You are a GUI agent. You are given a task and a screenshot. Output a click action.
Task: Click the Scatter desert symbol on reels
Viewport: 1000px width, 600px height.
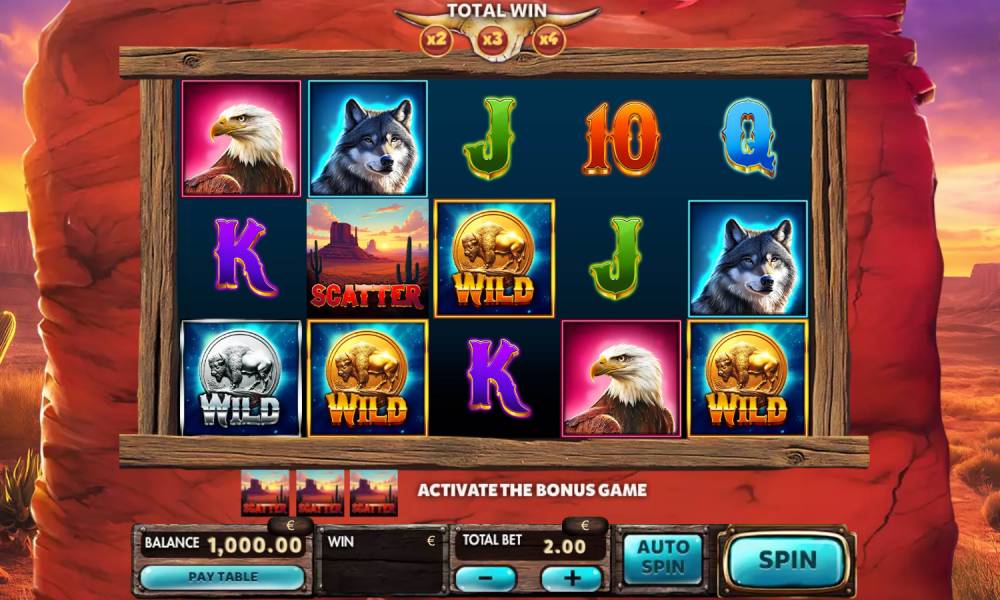[x=368, y=258]
